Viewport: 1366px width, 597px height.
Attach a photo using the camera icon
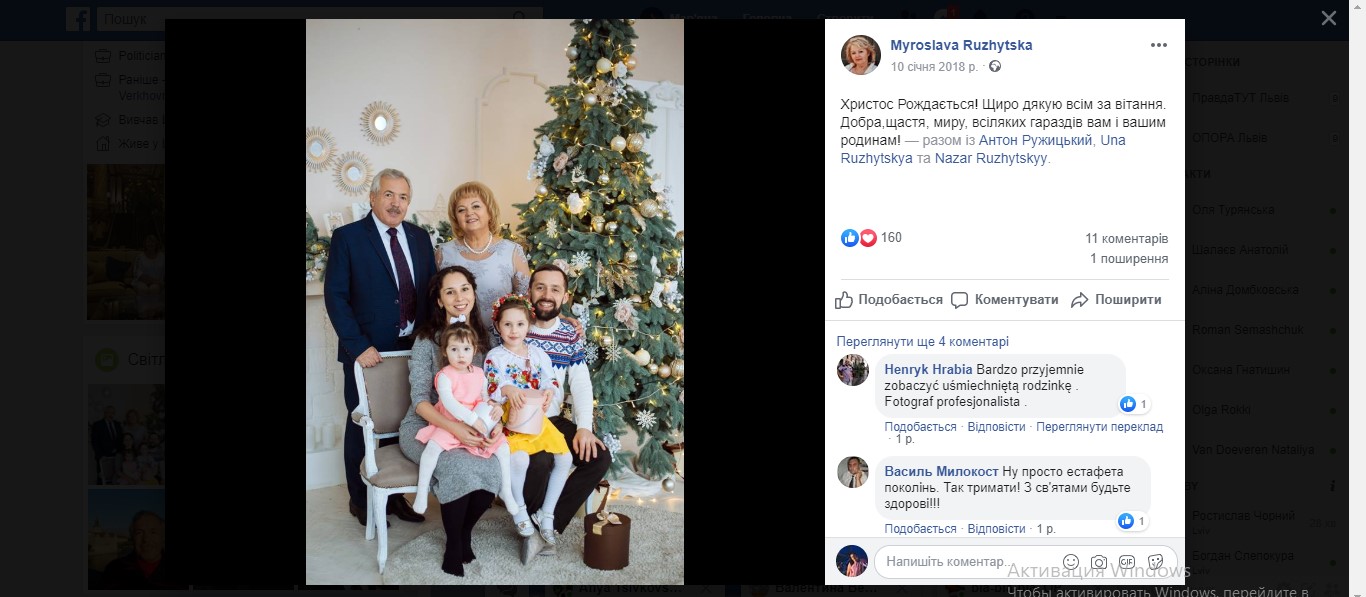tap(1099, 562)
